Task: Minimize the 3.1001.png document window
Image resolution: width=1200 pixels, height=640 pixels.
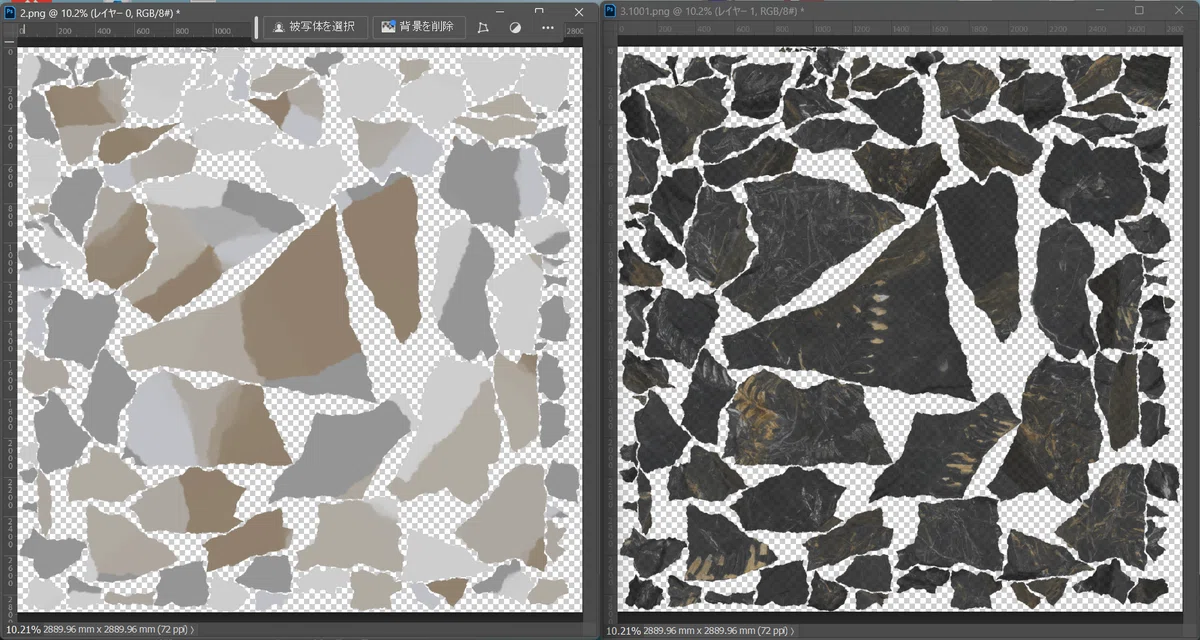Action: [x=1100, y=9]
